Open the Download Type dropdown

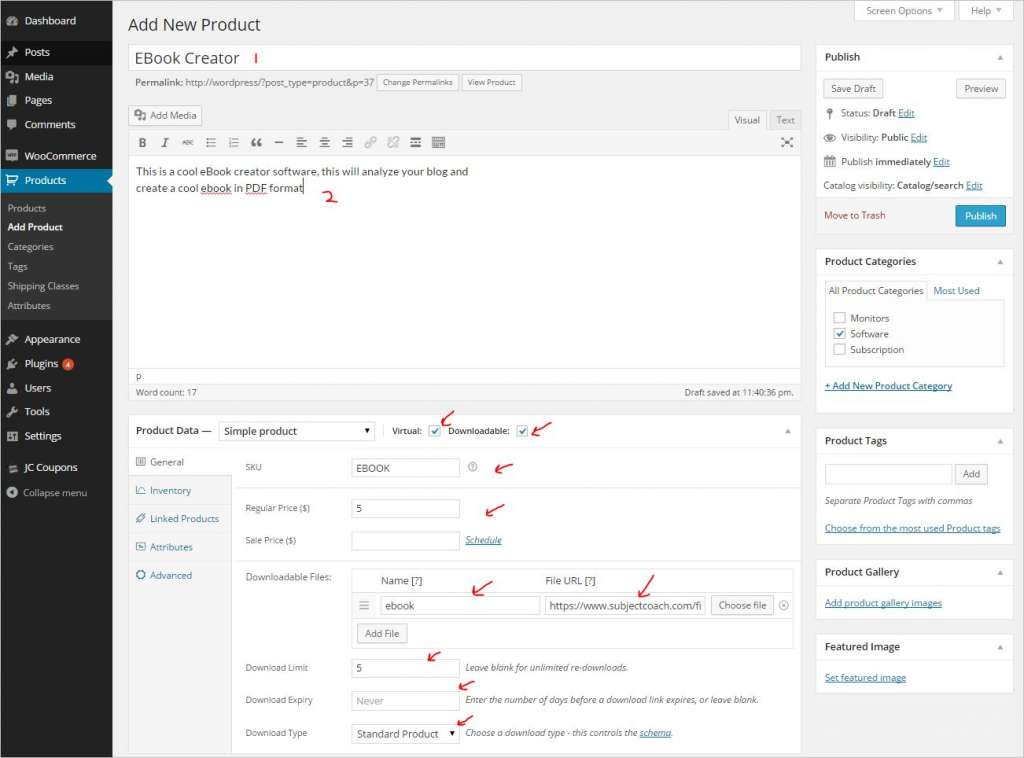406,733
